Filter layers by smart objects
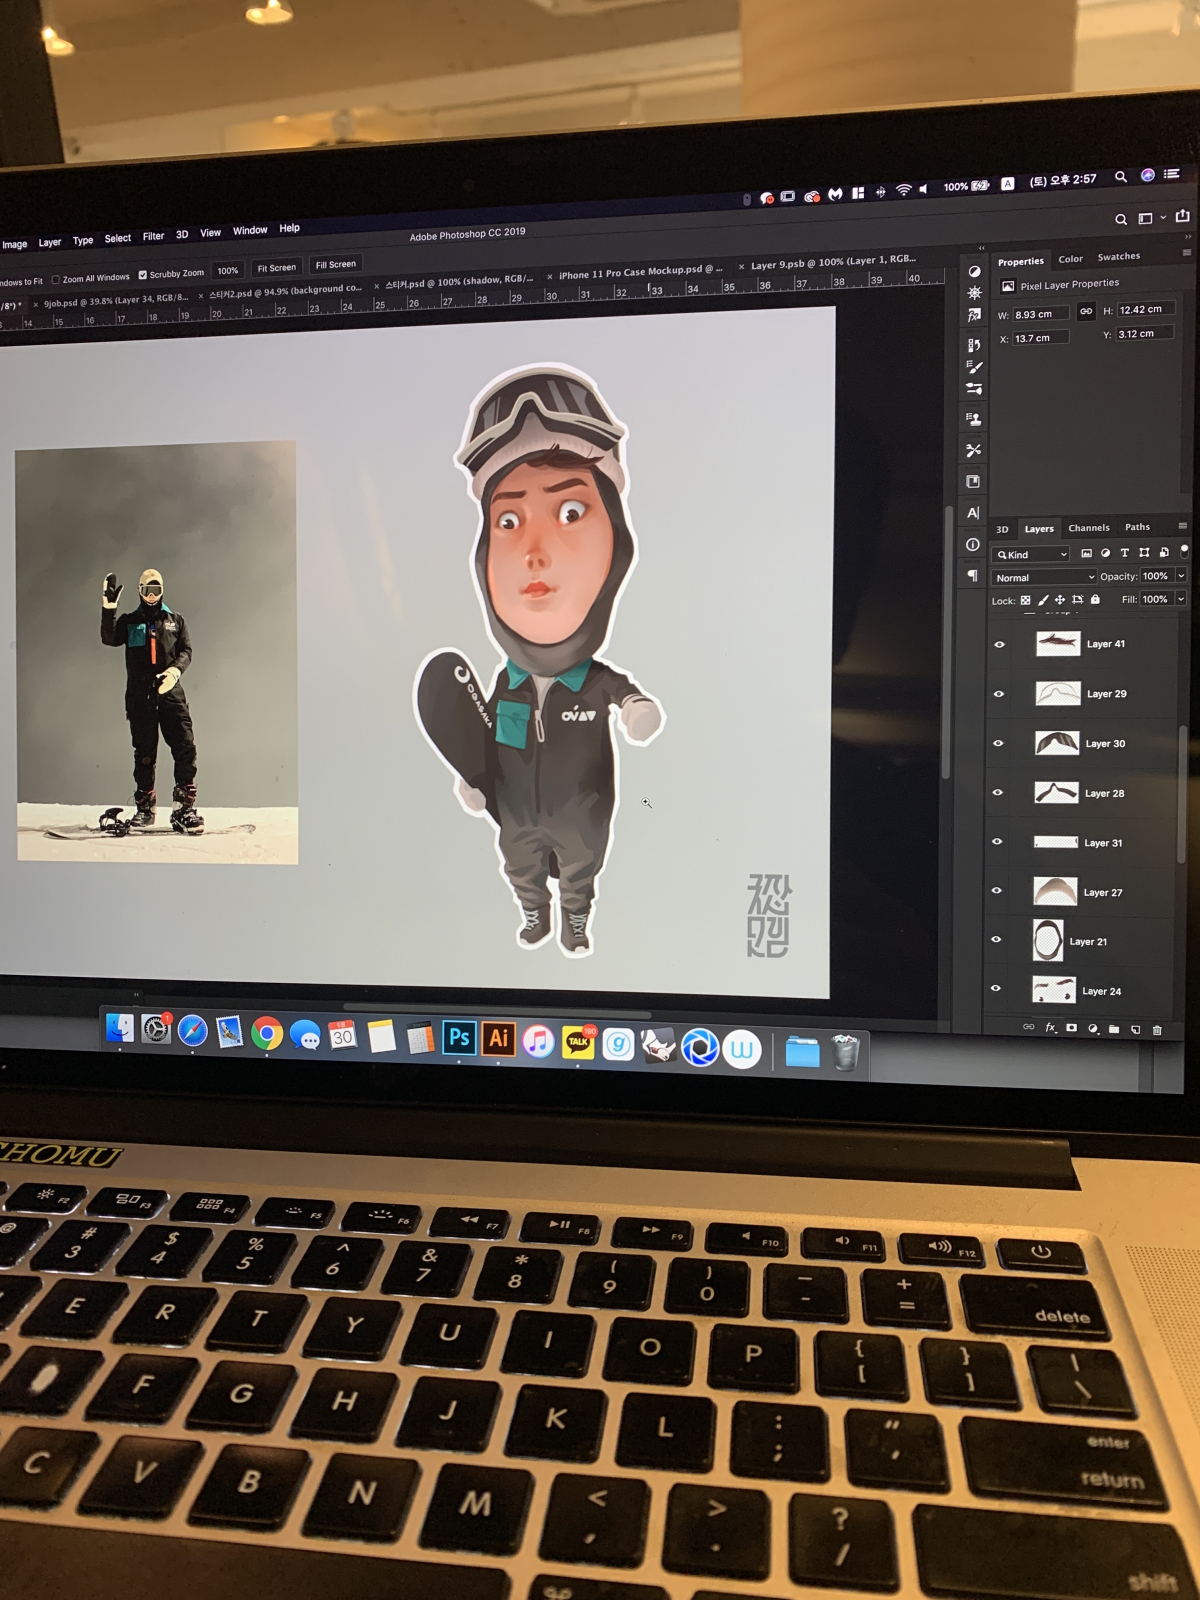 (x=1164, y=552)
